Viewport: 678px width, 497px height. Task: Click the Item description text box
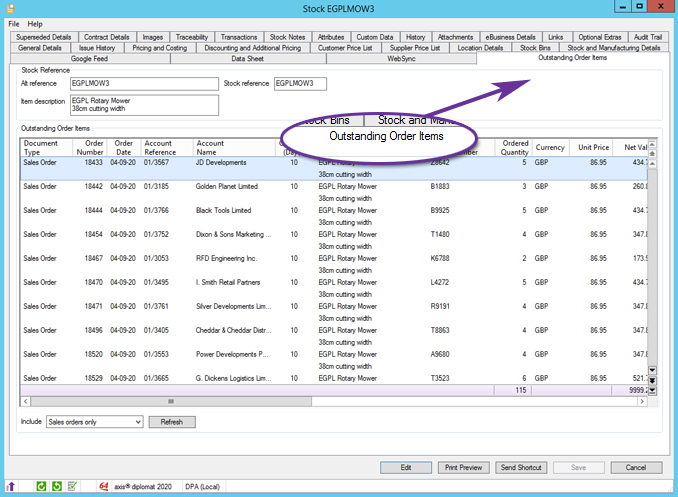point(144,105)
